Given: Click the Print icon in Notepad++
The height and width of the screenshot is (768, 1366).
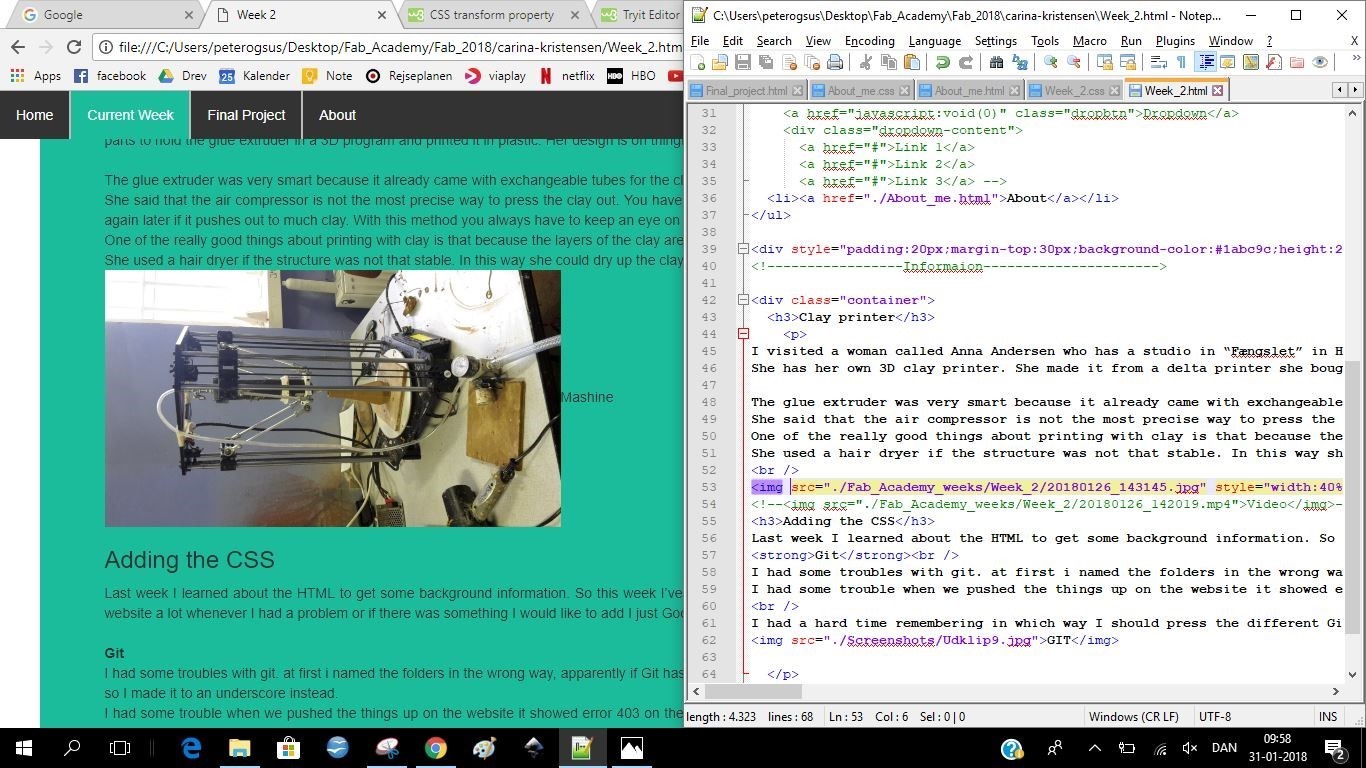Looking at the screenshot, I should pyautogui.click(x=834, y=62).
